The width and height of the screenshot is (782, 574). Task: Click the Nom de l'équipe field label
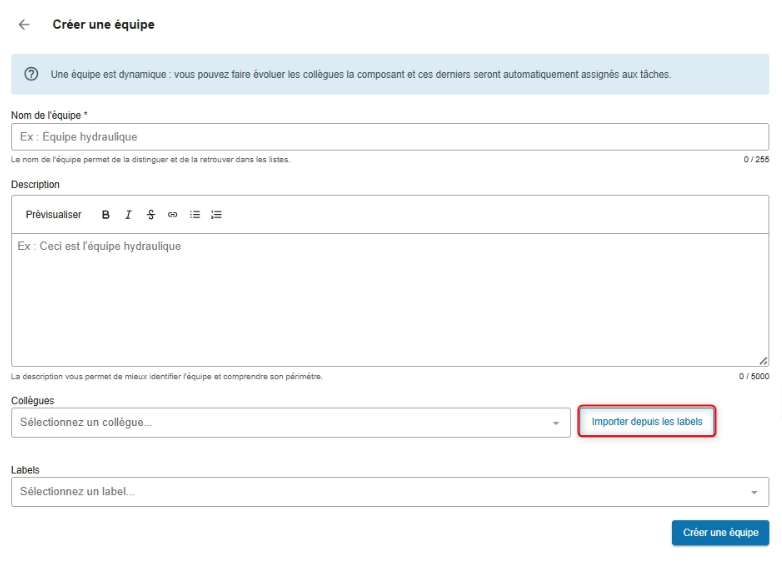point(49,115)
